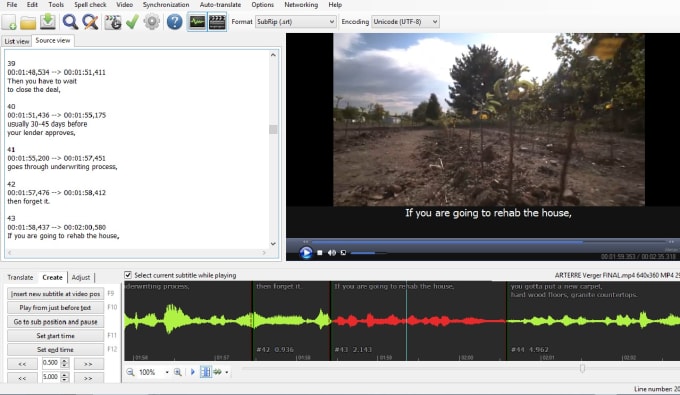Click the Find magnifier icon
The width and height of the screenshot is (680, 395).
click(x=70, y=22)
